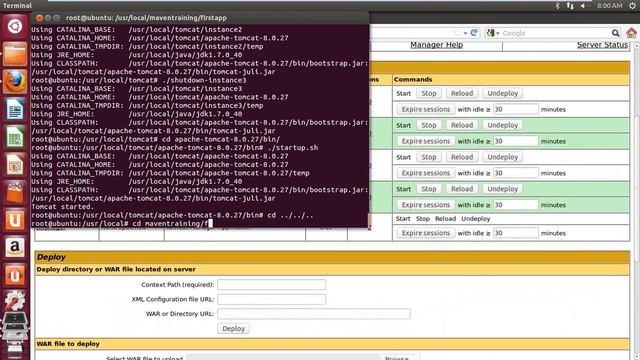Edit idle minutes field of fourth application
The width and height of the screenshot is (640, 360).
point(516,205)
